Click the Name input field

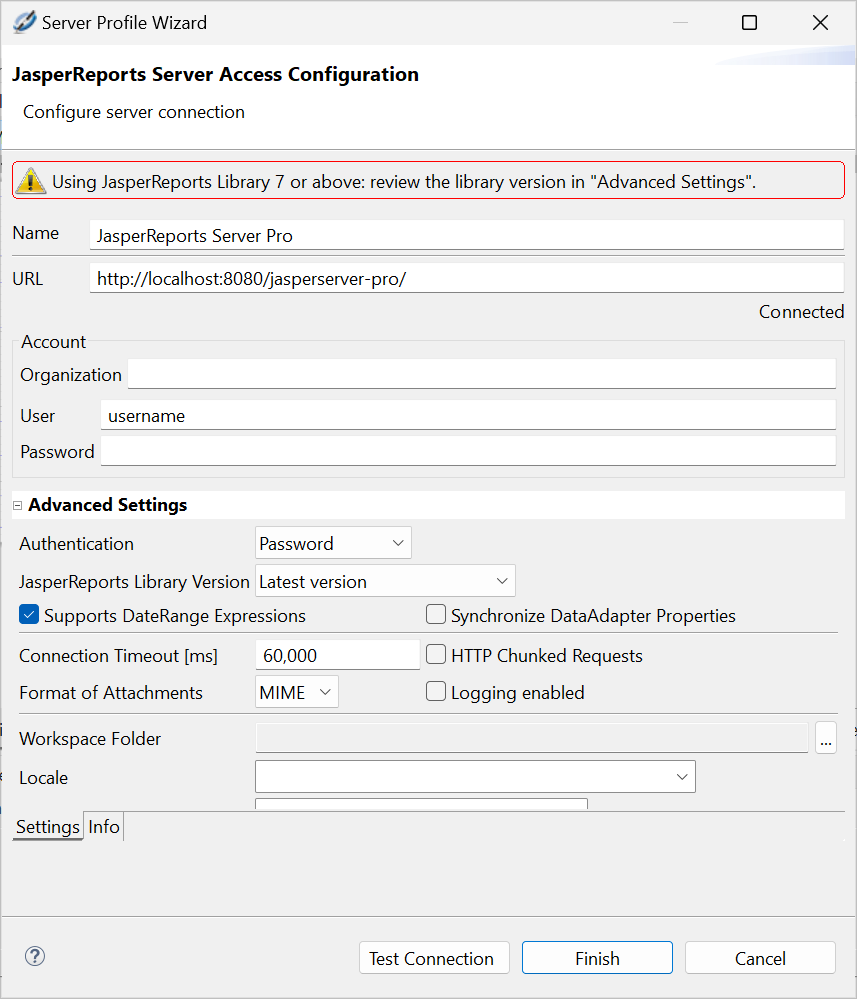point(466,235)
